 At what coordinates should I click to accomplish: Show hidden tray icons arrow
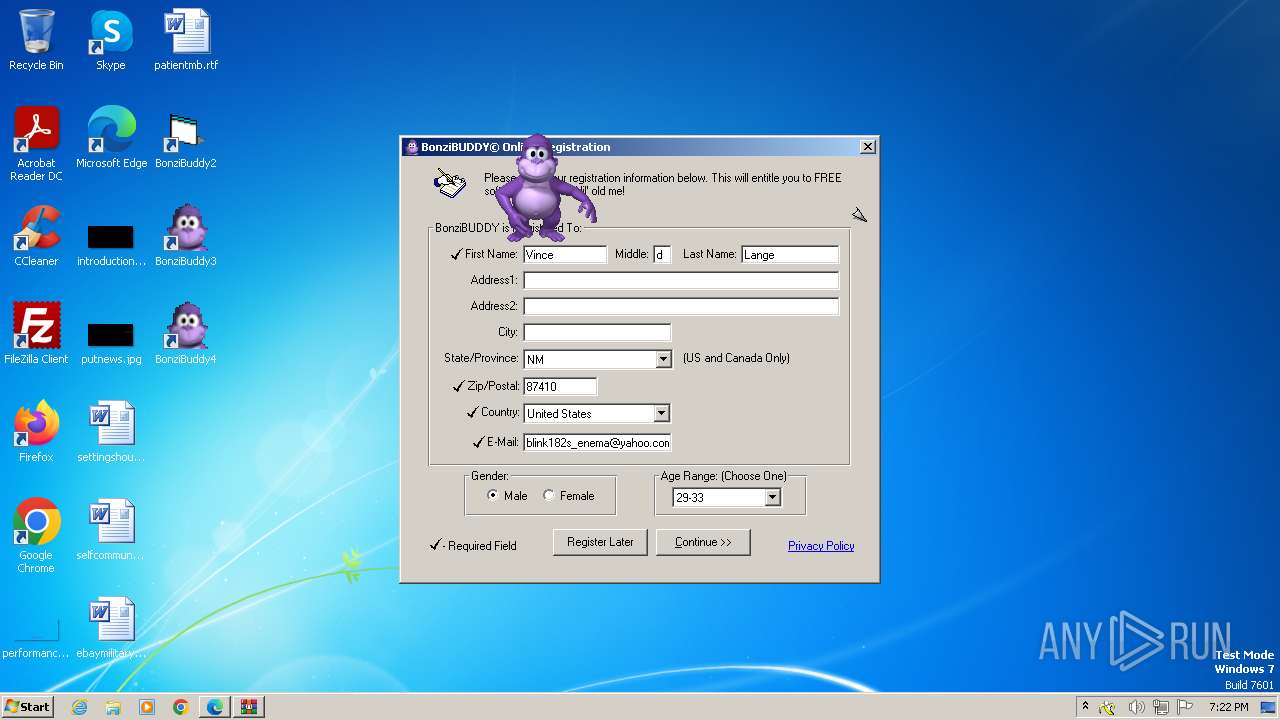click(1085, 707)
